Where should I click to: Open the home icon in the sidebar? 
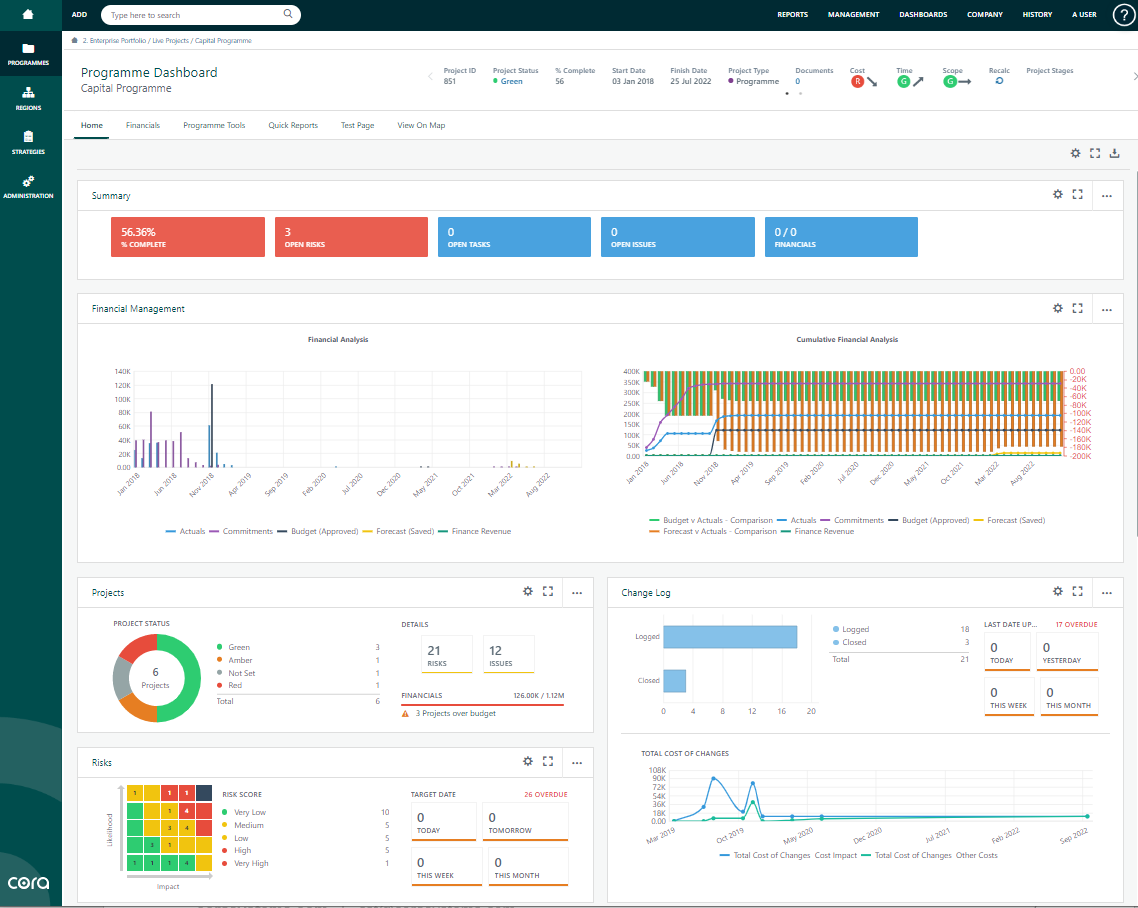tap(28, 15)
